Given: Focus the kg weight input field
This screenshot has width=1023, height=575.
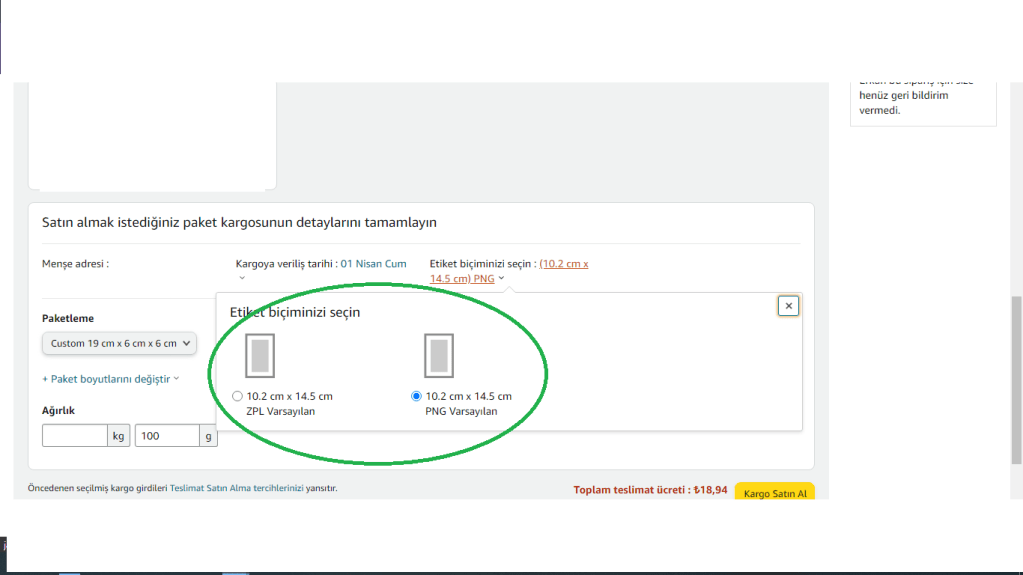Looking at the screenshot, I should click(75, 436).
